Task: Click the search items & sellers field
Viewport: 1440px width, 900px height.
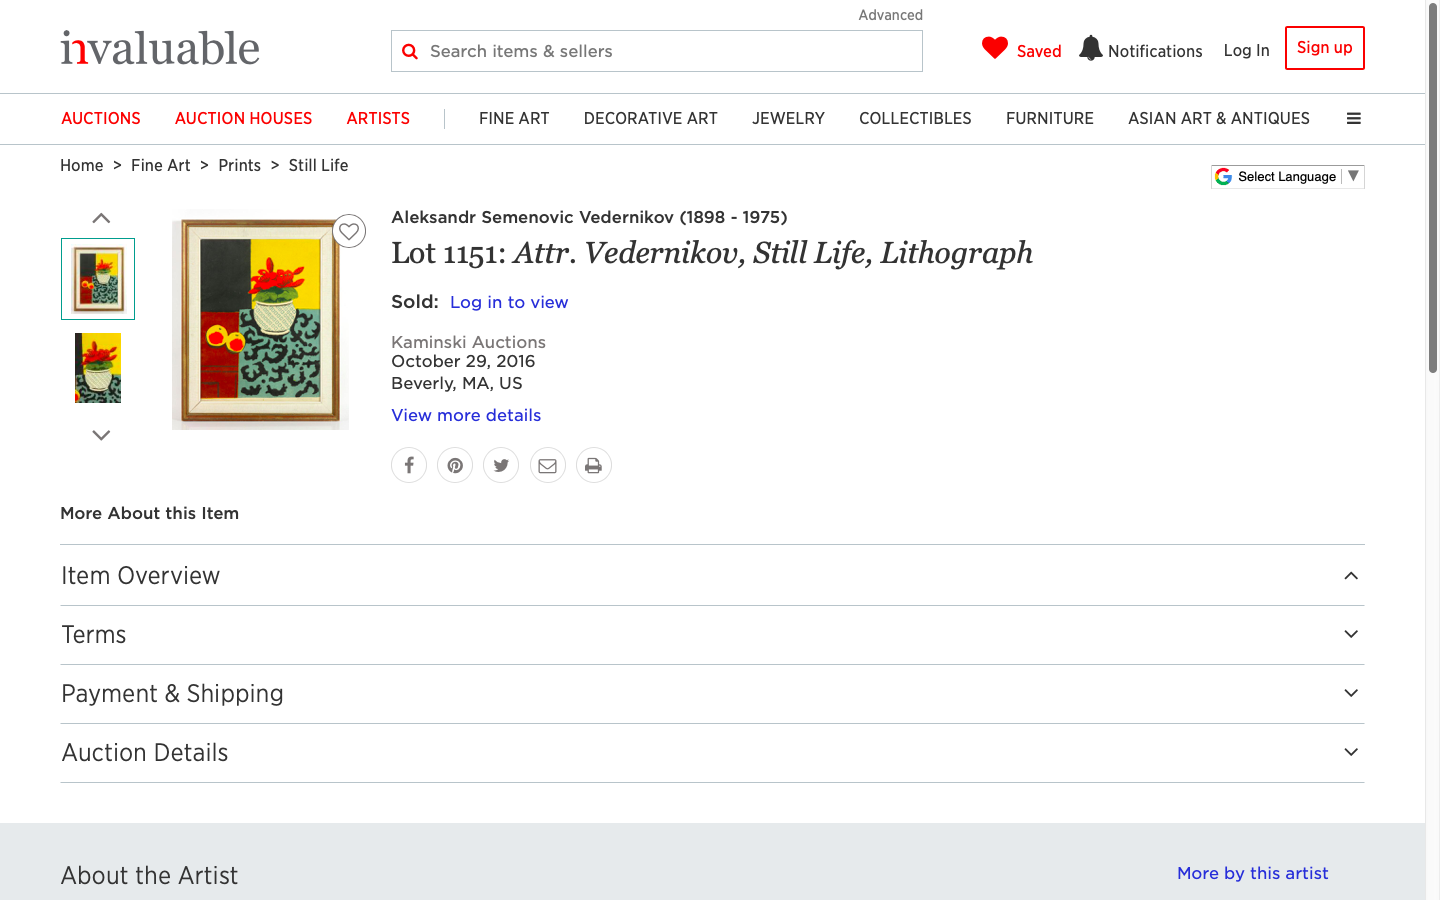Action: [670, 51]
